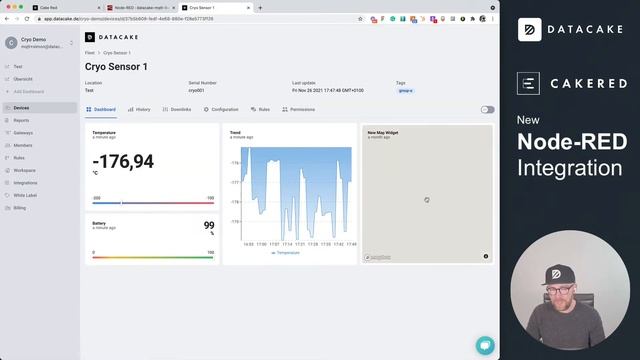Click the Integrations sidebar icon

click(7, 183)
